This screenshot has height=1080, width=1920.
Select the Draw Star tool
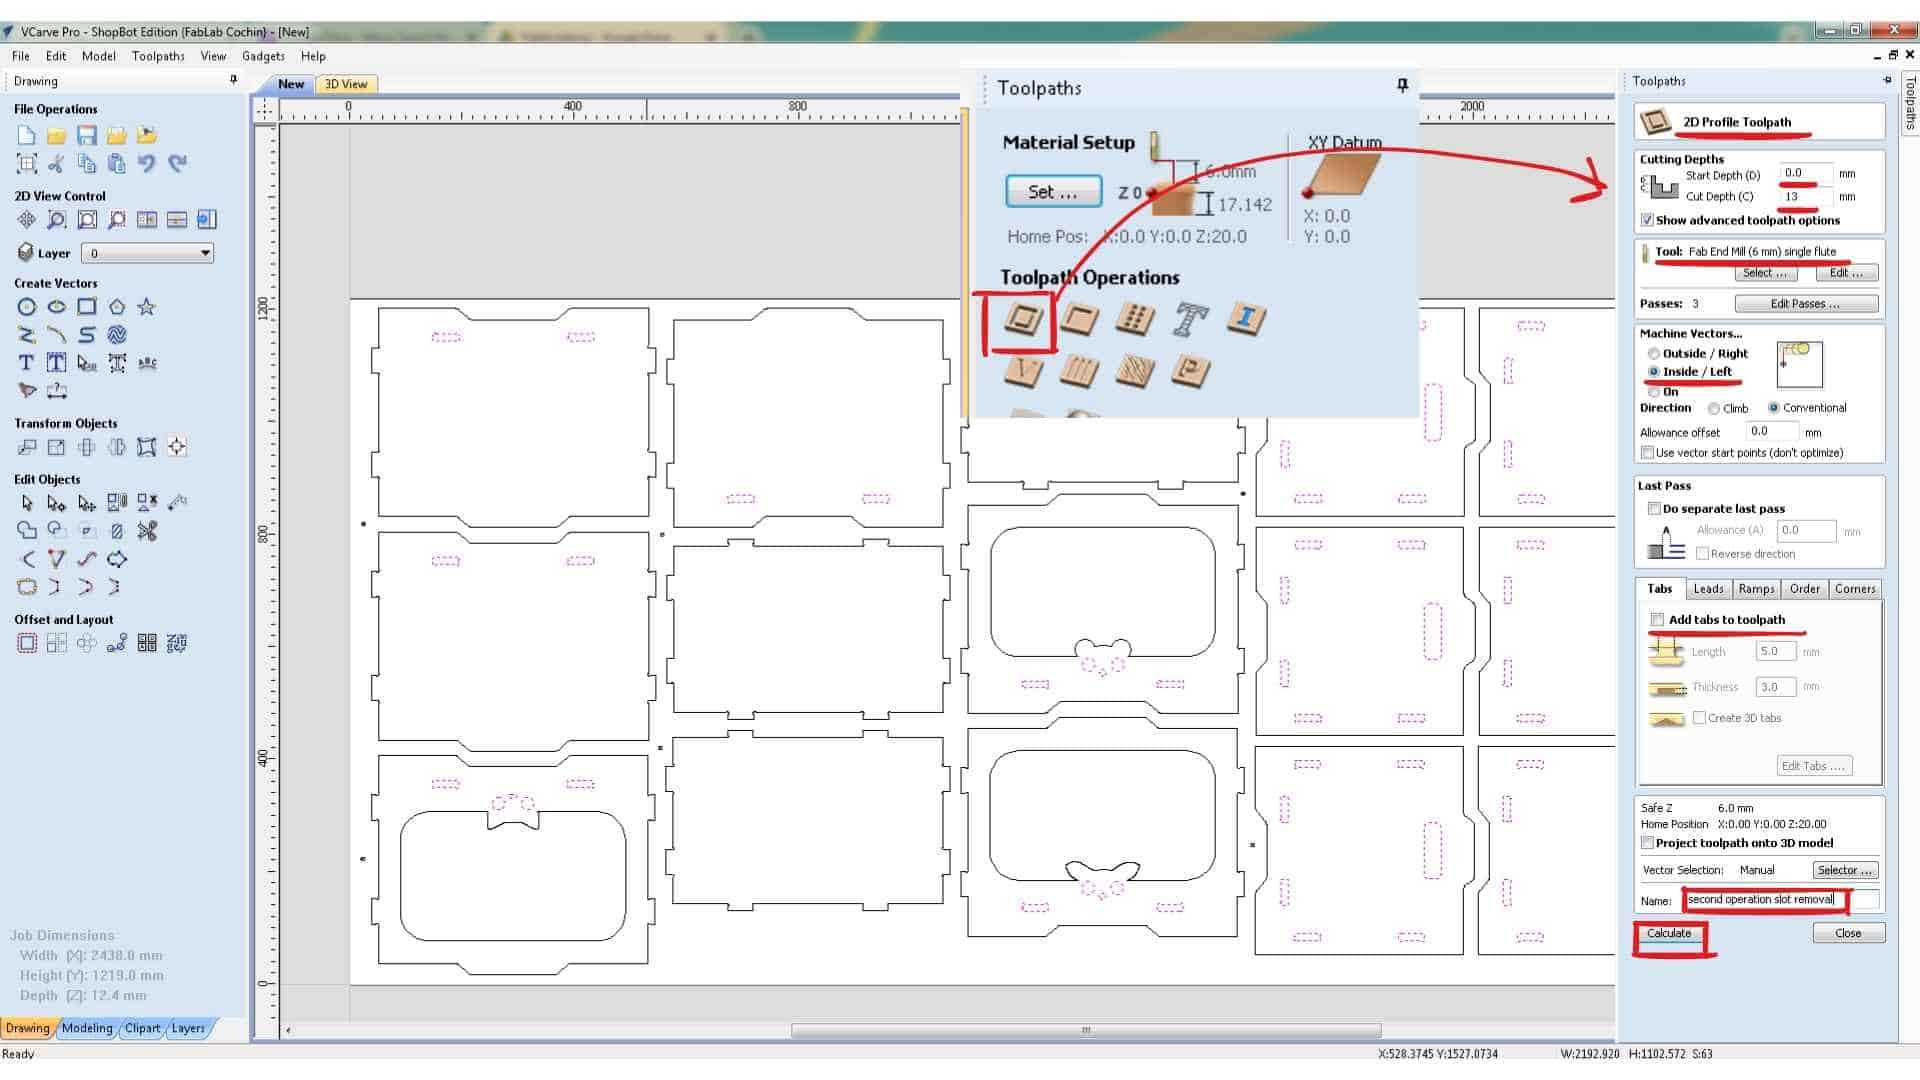click(147, 307)
